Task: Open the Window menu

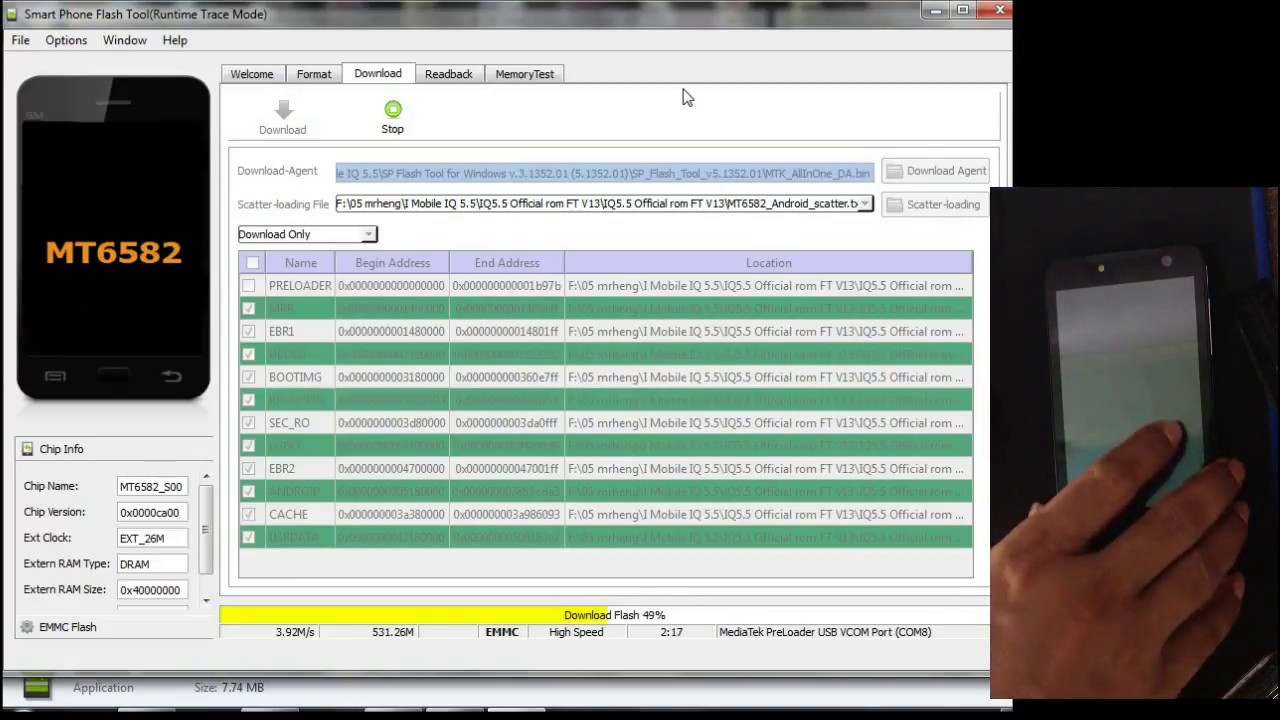Action: pos(125,40)
